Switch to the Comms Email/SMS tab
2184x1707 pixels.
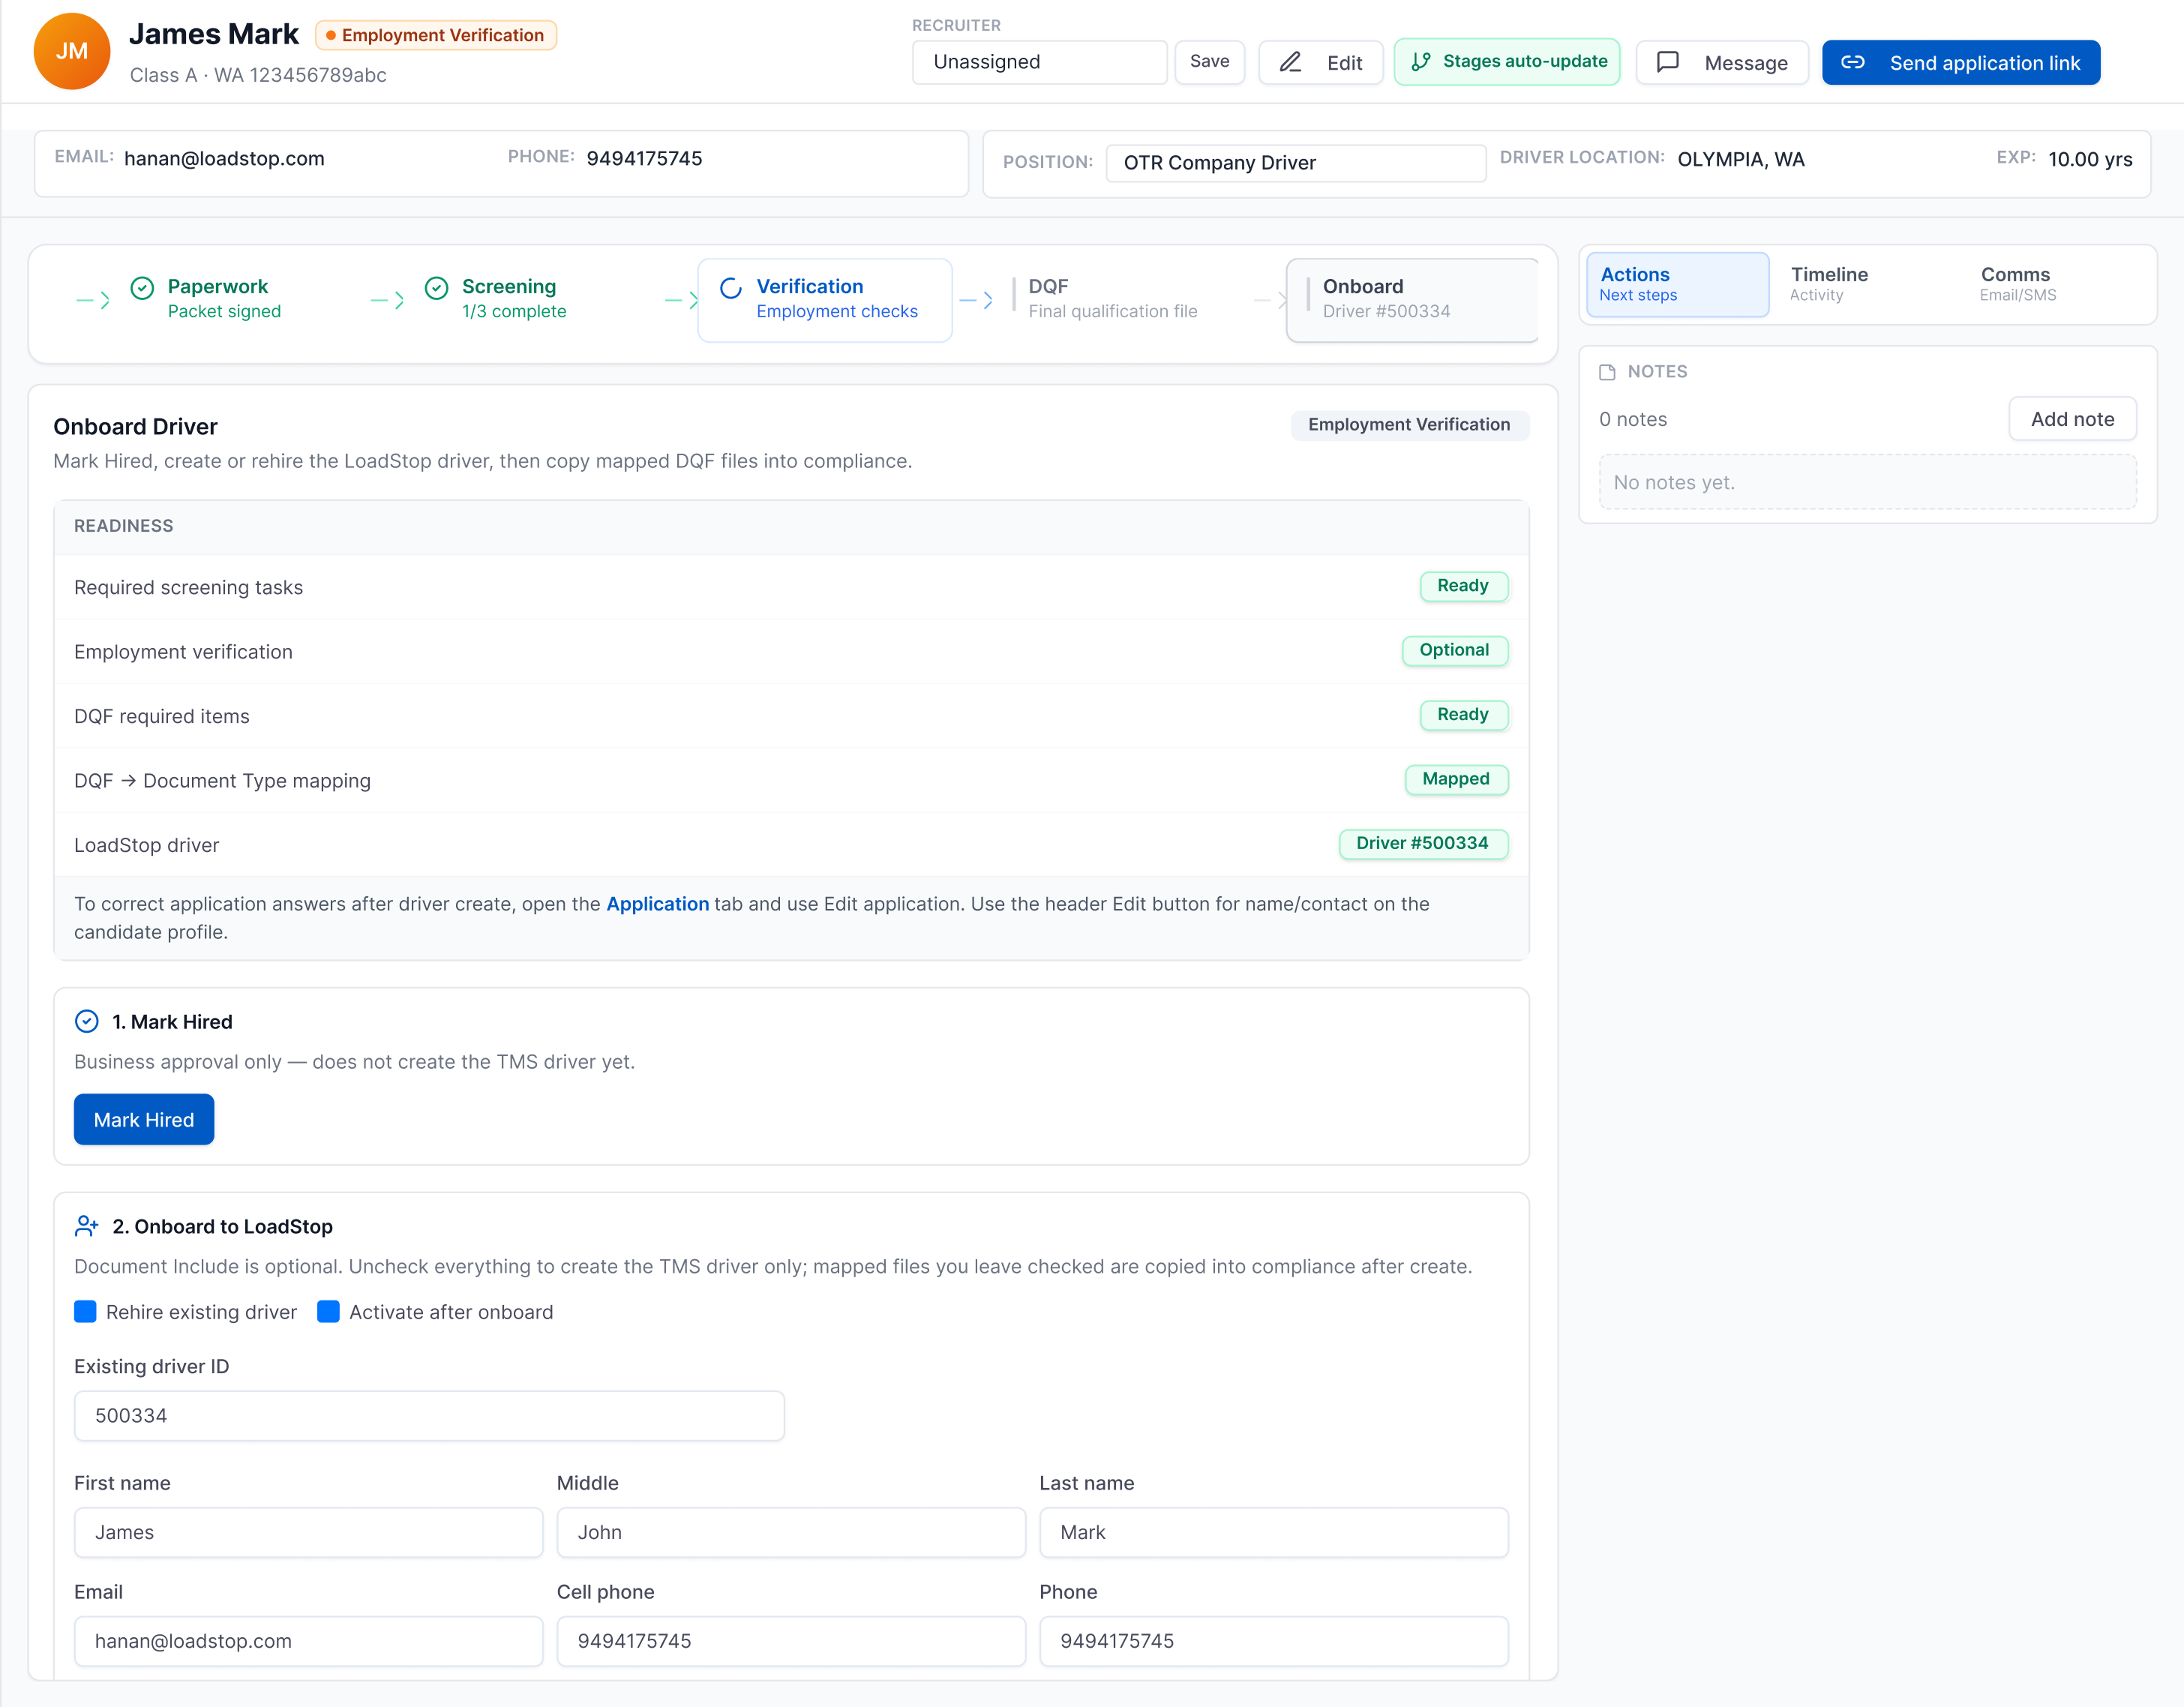2057,284
